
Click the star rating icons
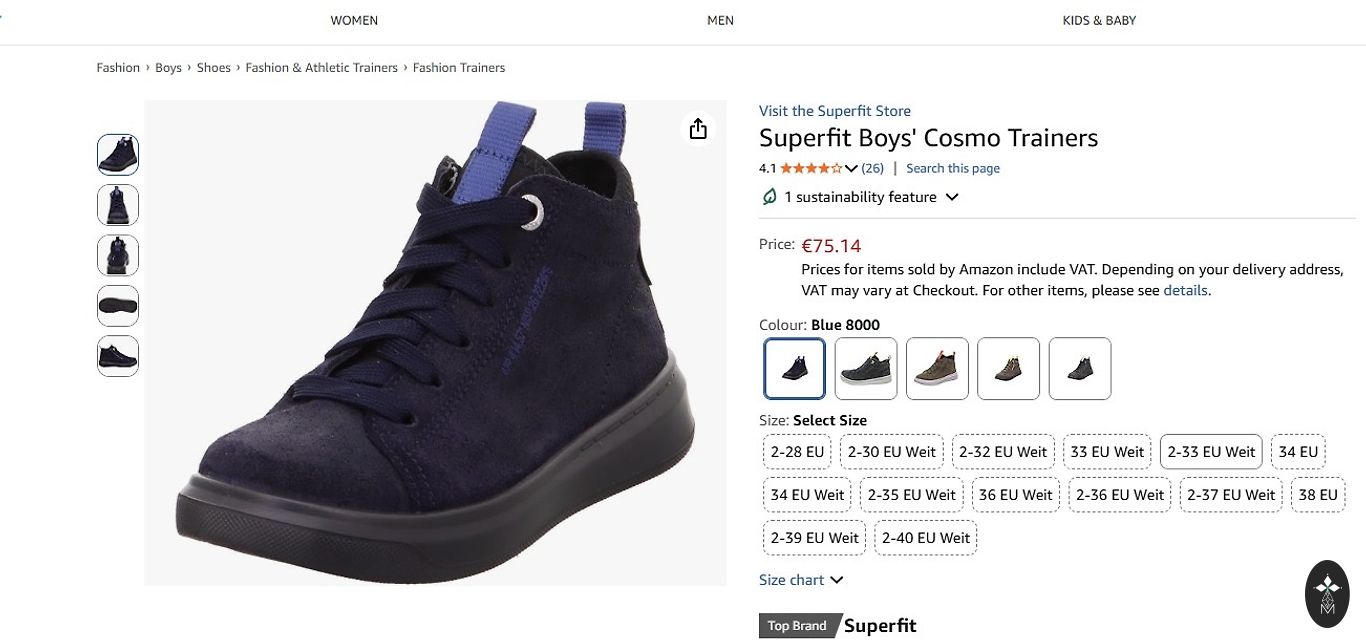point(810,168)
